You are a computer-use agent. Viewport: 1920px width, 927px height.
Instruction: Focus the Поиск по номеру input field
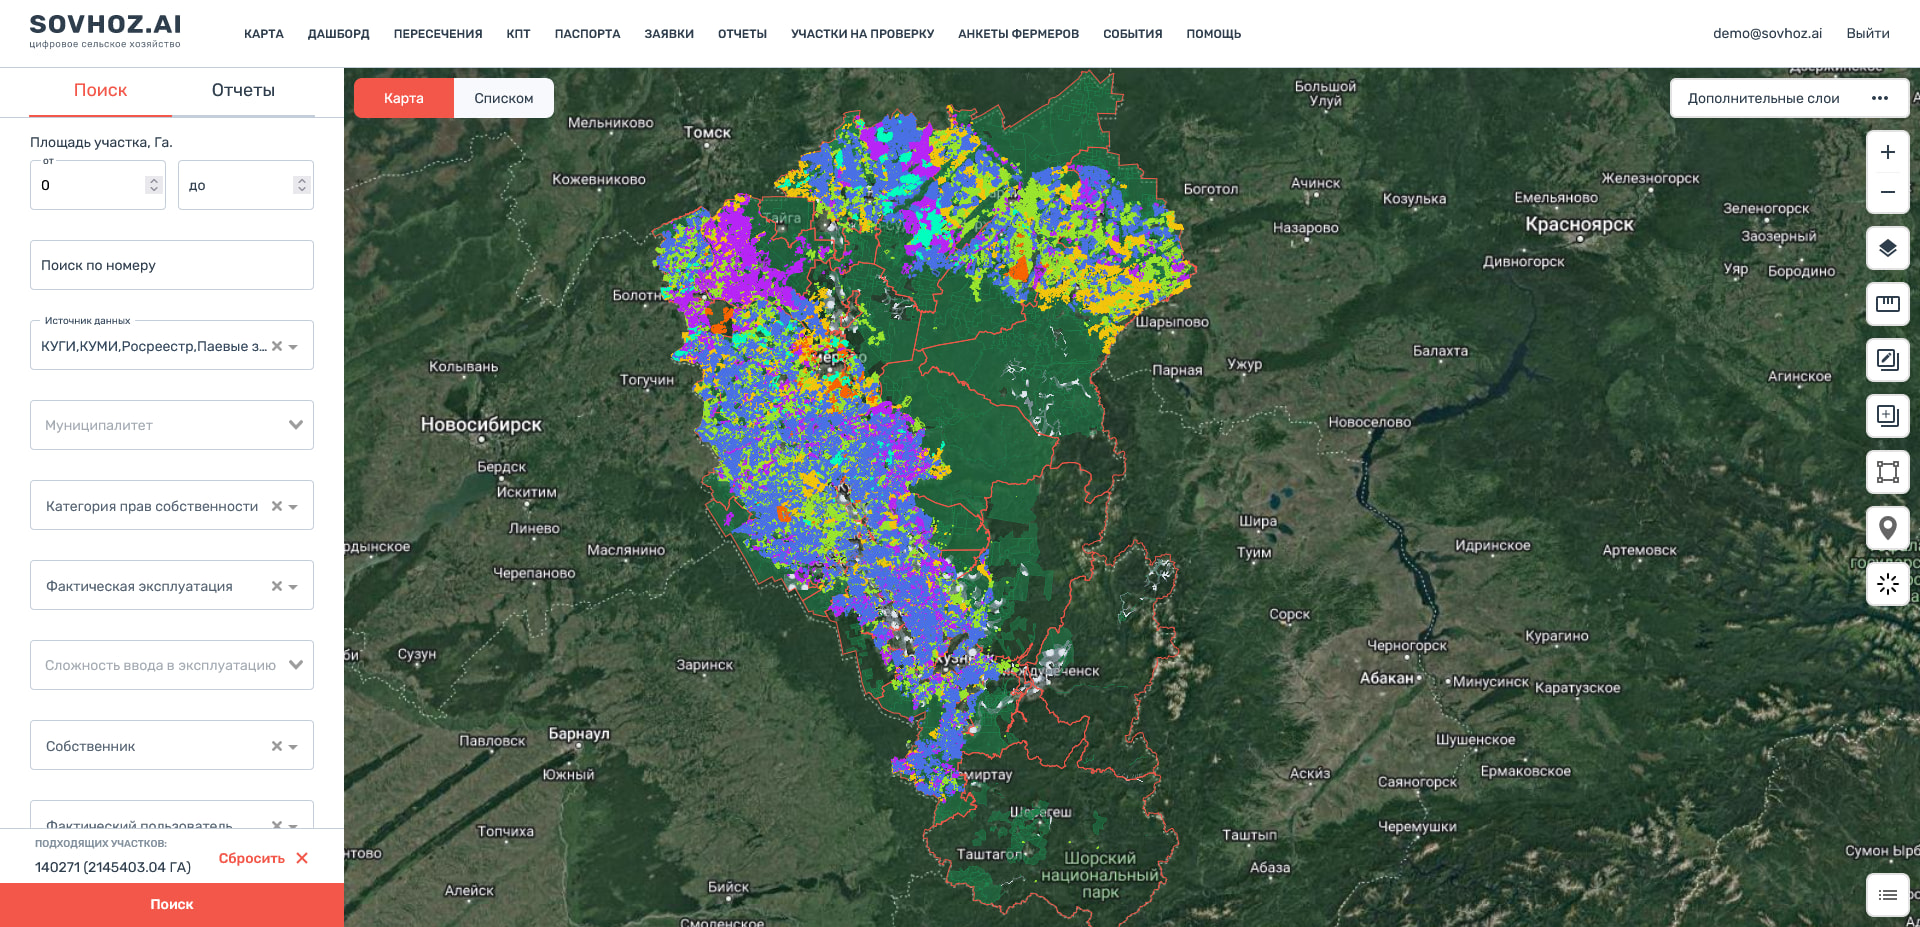(172, 265)
